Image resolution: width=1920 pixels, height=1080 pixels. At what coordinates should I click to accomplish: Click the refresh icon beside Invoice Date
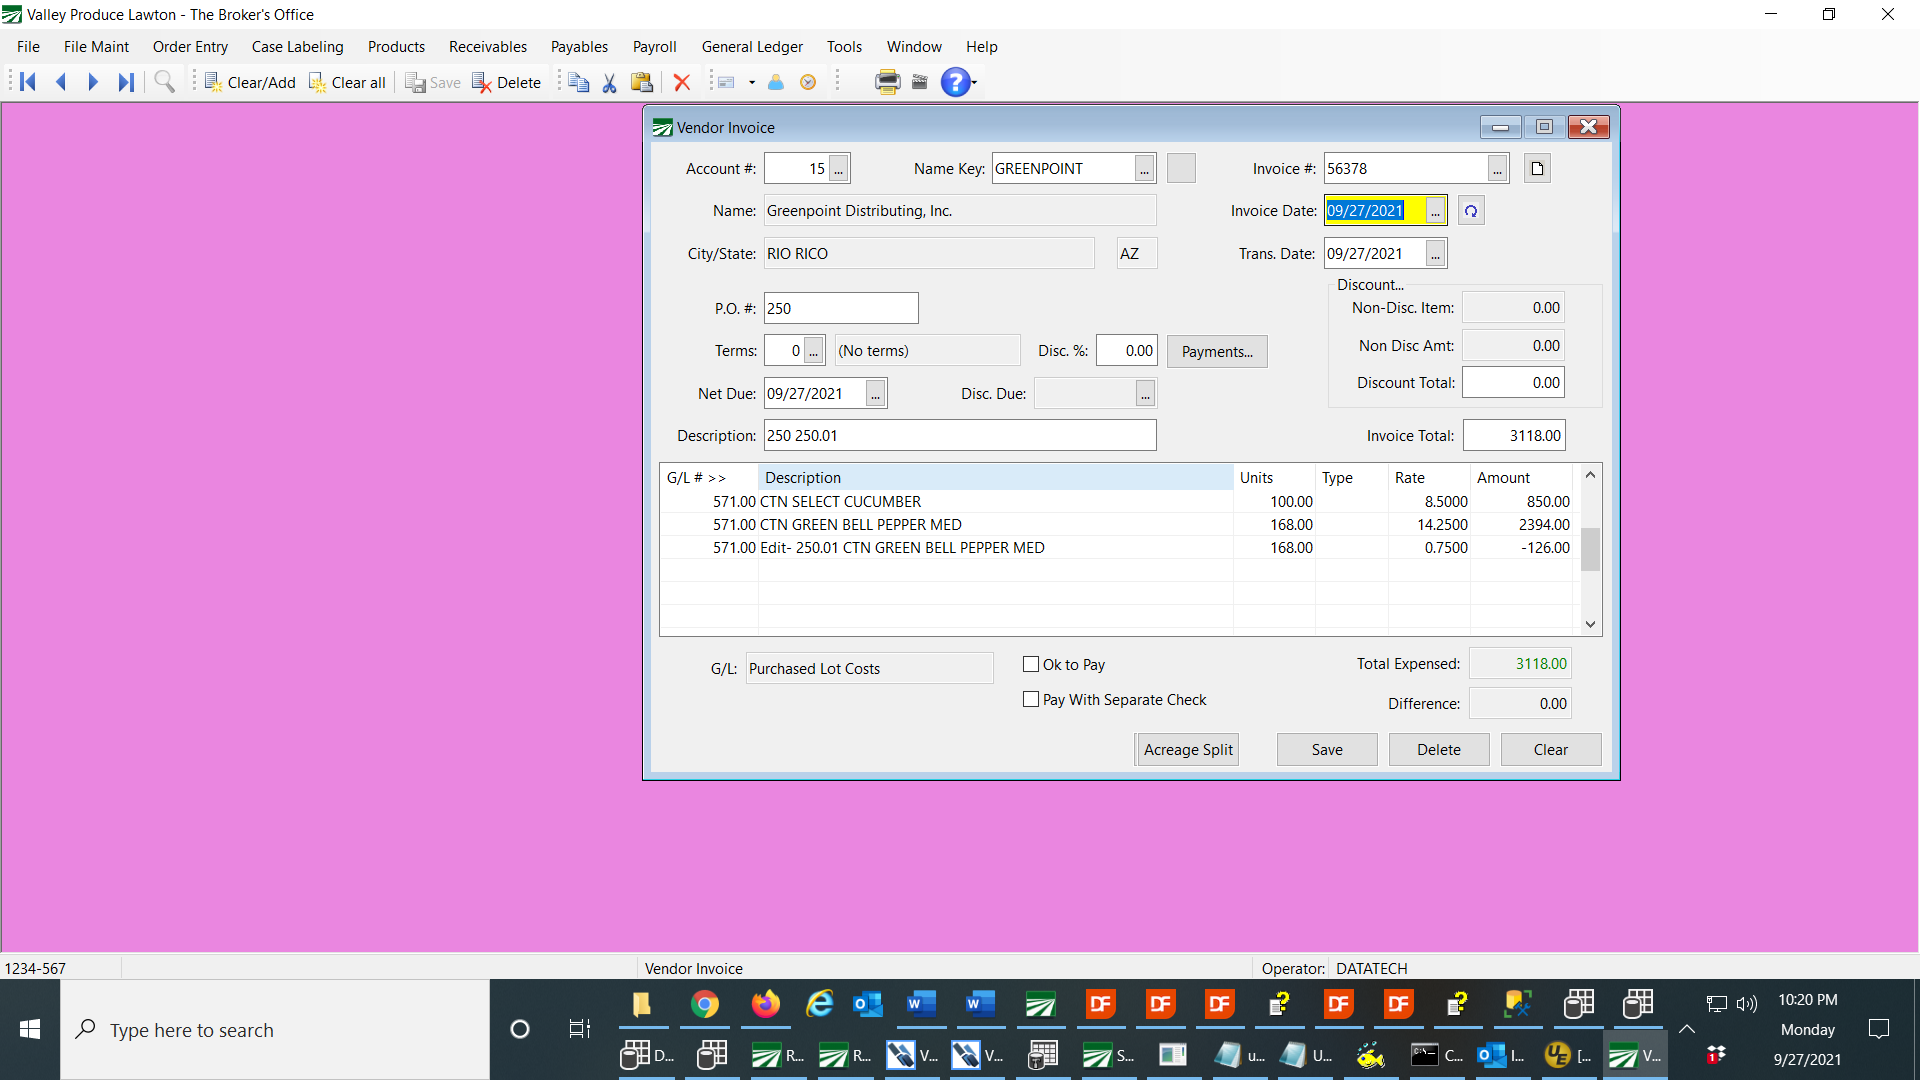click(1471, 211)
